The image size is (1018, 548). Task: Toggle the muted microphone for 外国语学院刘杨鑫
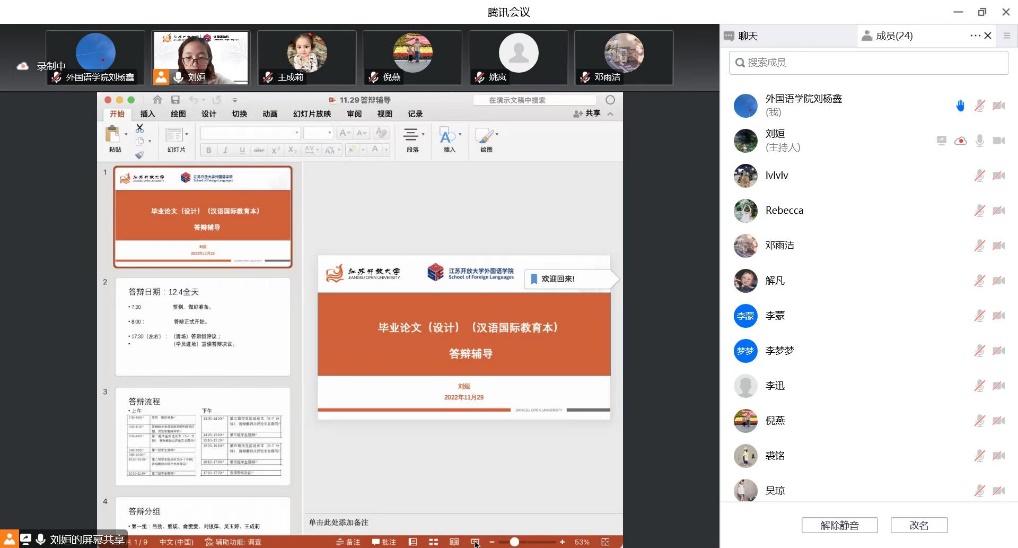(x=979, y=105)
